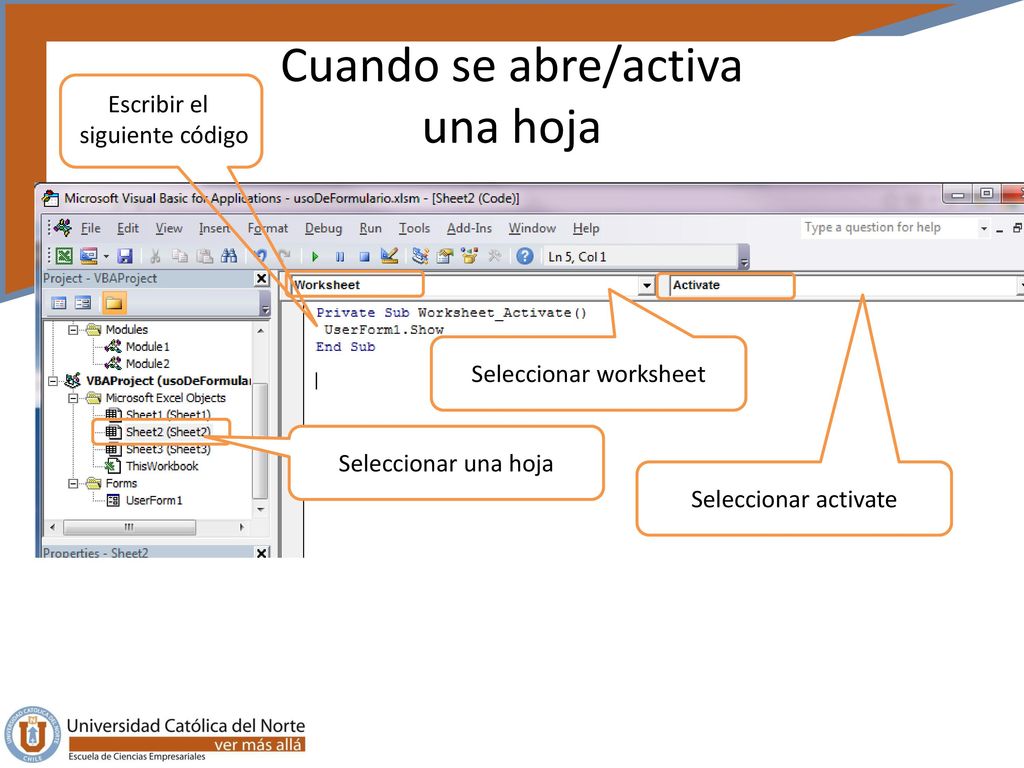Select ThisWorkbook in project tree
The image size is (1024, 768).
(162, 466)
